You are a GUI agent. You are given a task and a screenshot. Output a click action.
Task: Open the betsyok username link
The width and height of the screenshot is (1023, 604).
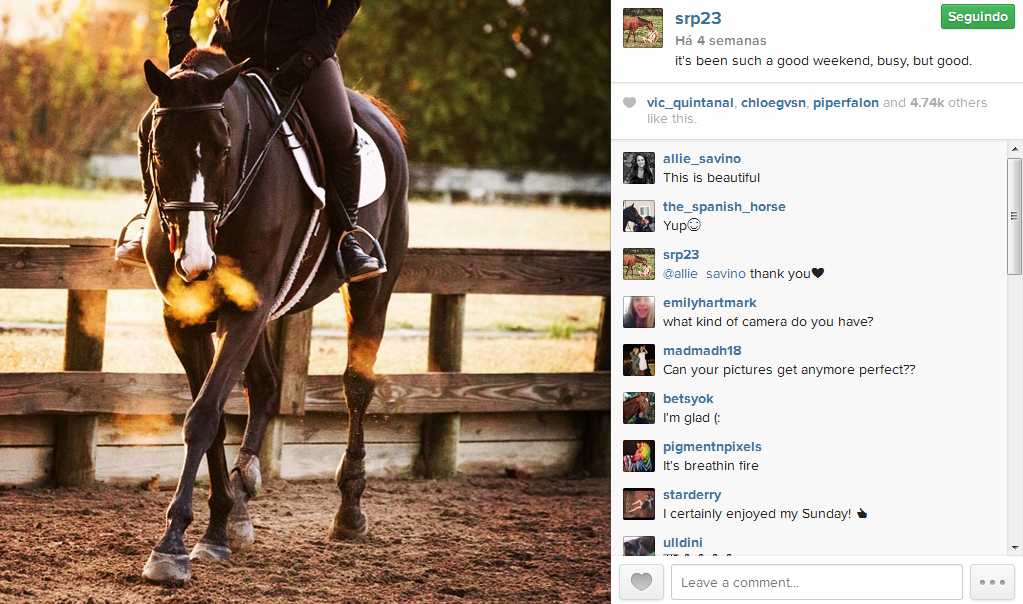pyautogui.click(x=688, y=399)
